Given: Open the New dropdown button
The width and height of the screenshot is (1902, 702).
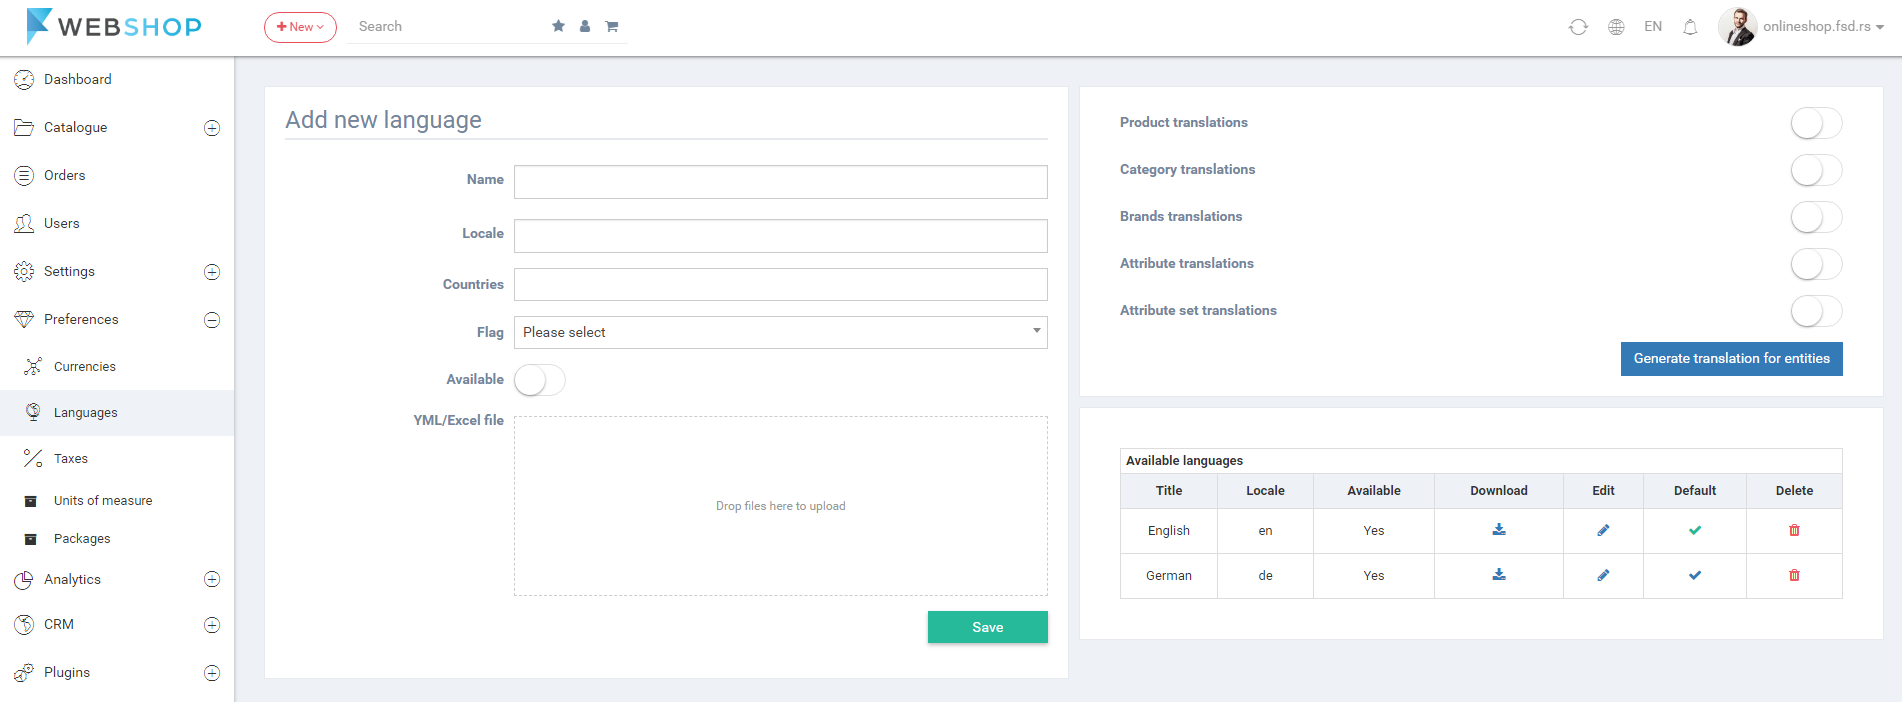Looking at the screenshot, I should (x=300, y=27).
